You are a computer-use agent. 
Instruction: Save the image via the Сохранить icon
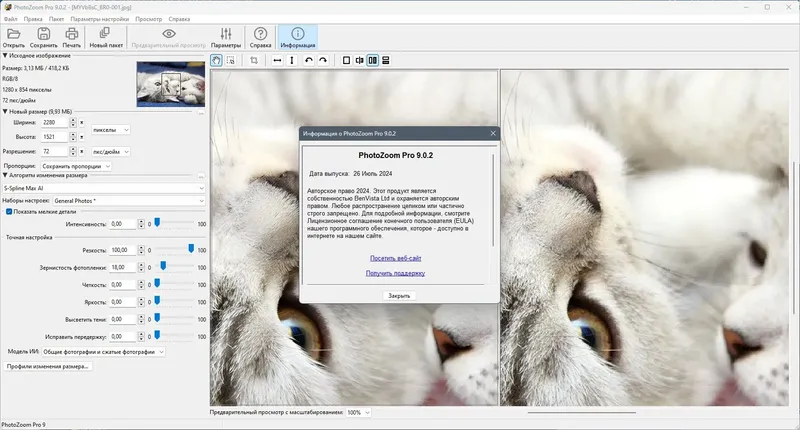coord(43,38)
